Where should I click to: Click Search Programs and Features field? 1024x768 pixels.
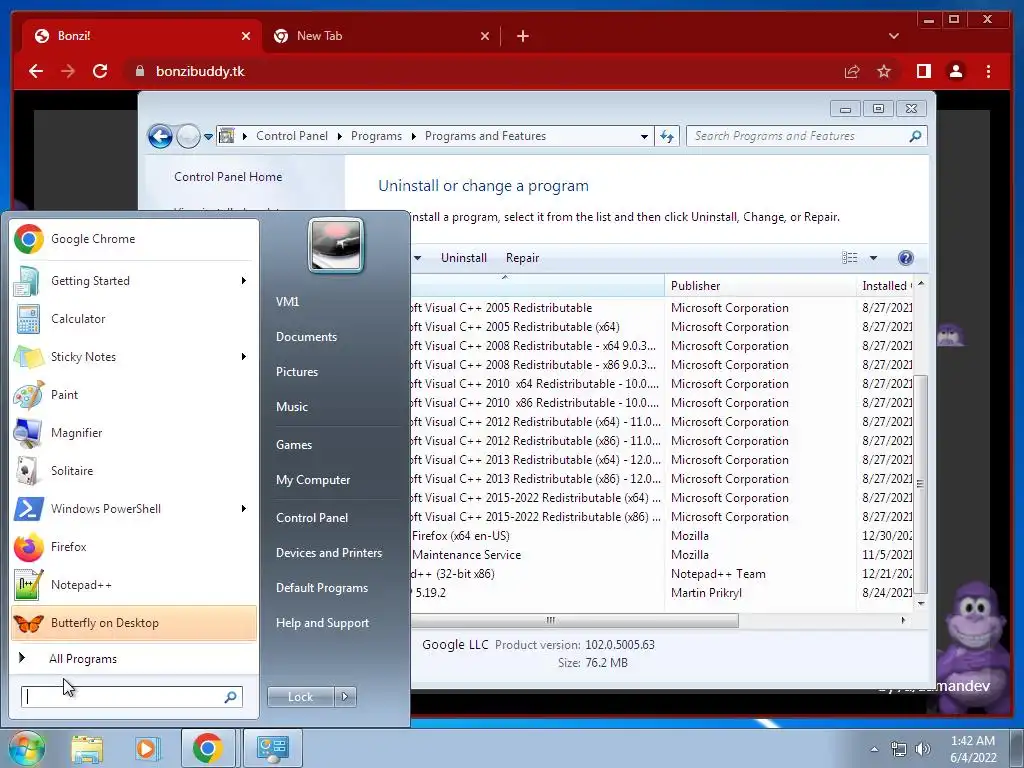click(807, 136)
